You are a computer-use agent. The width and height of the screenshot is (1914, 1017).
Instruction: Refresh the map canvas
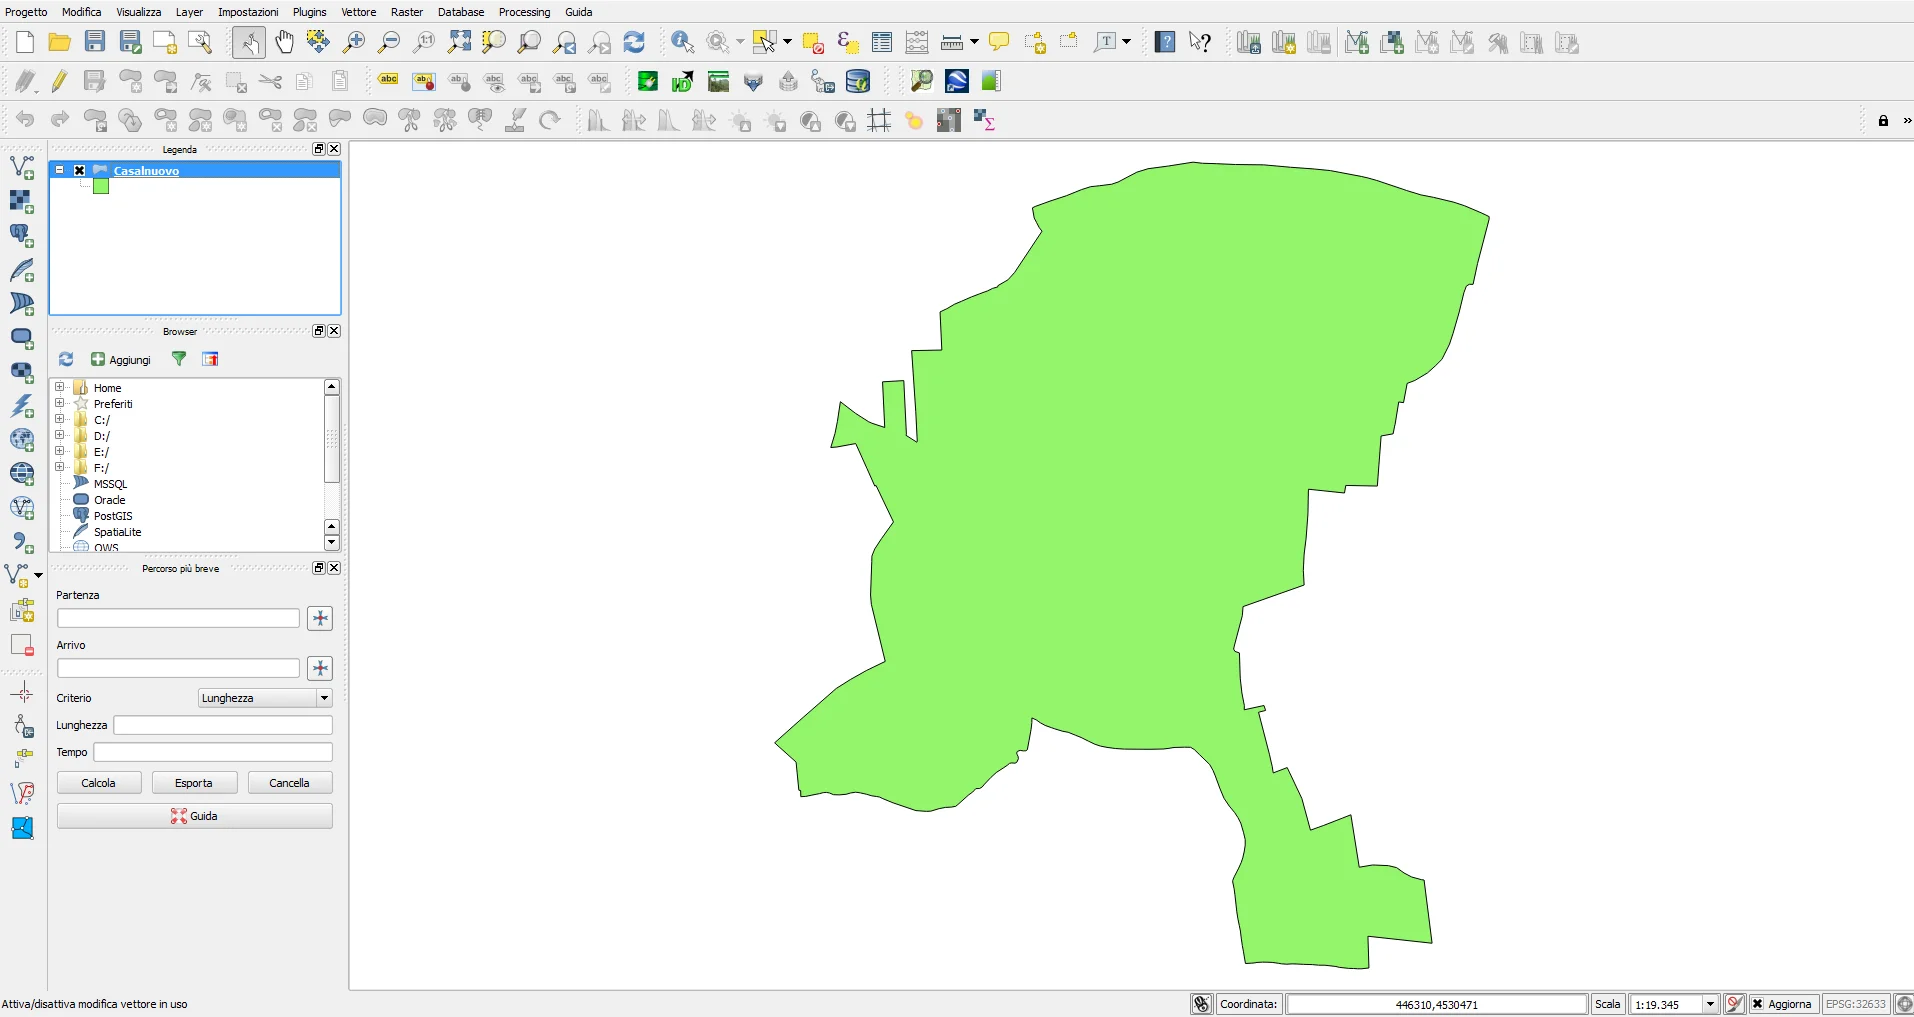(634, 42)
